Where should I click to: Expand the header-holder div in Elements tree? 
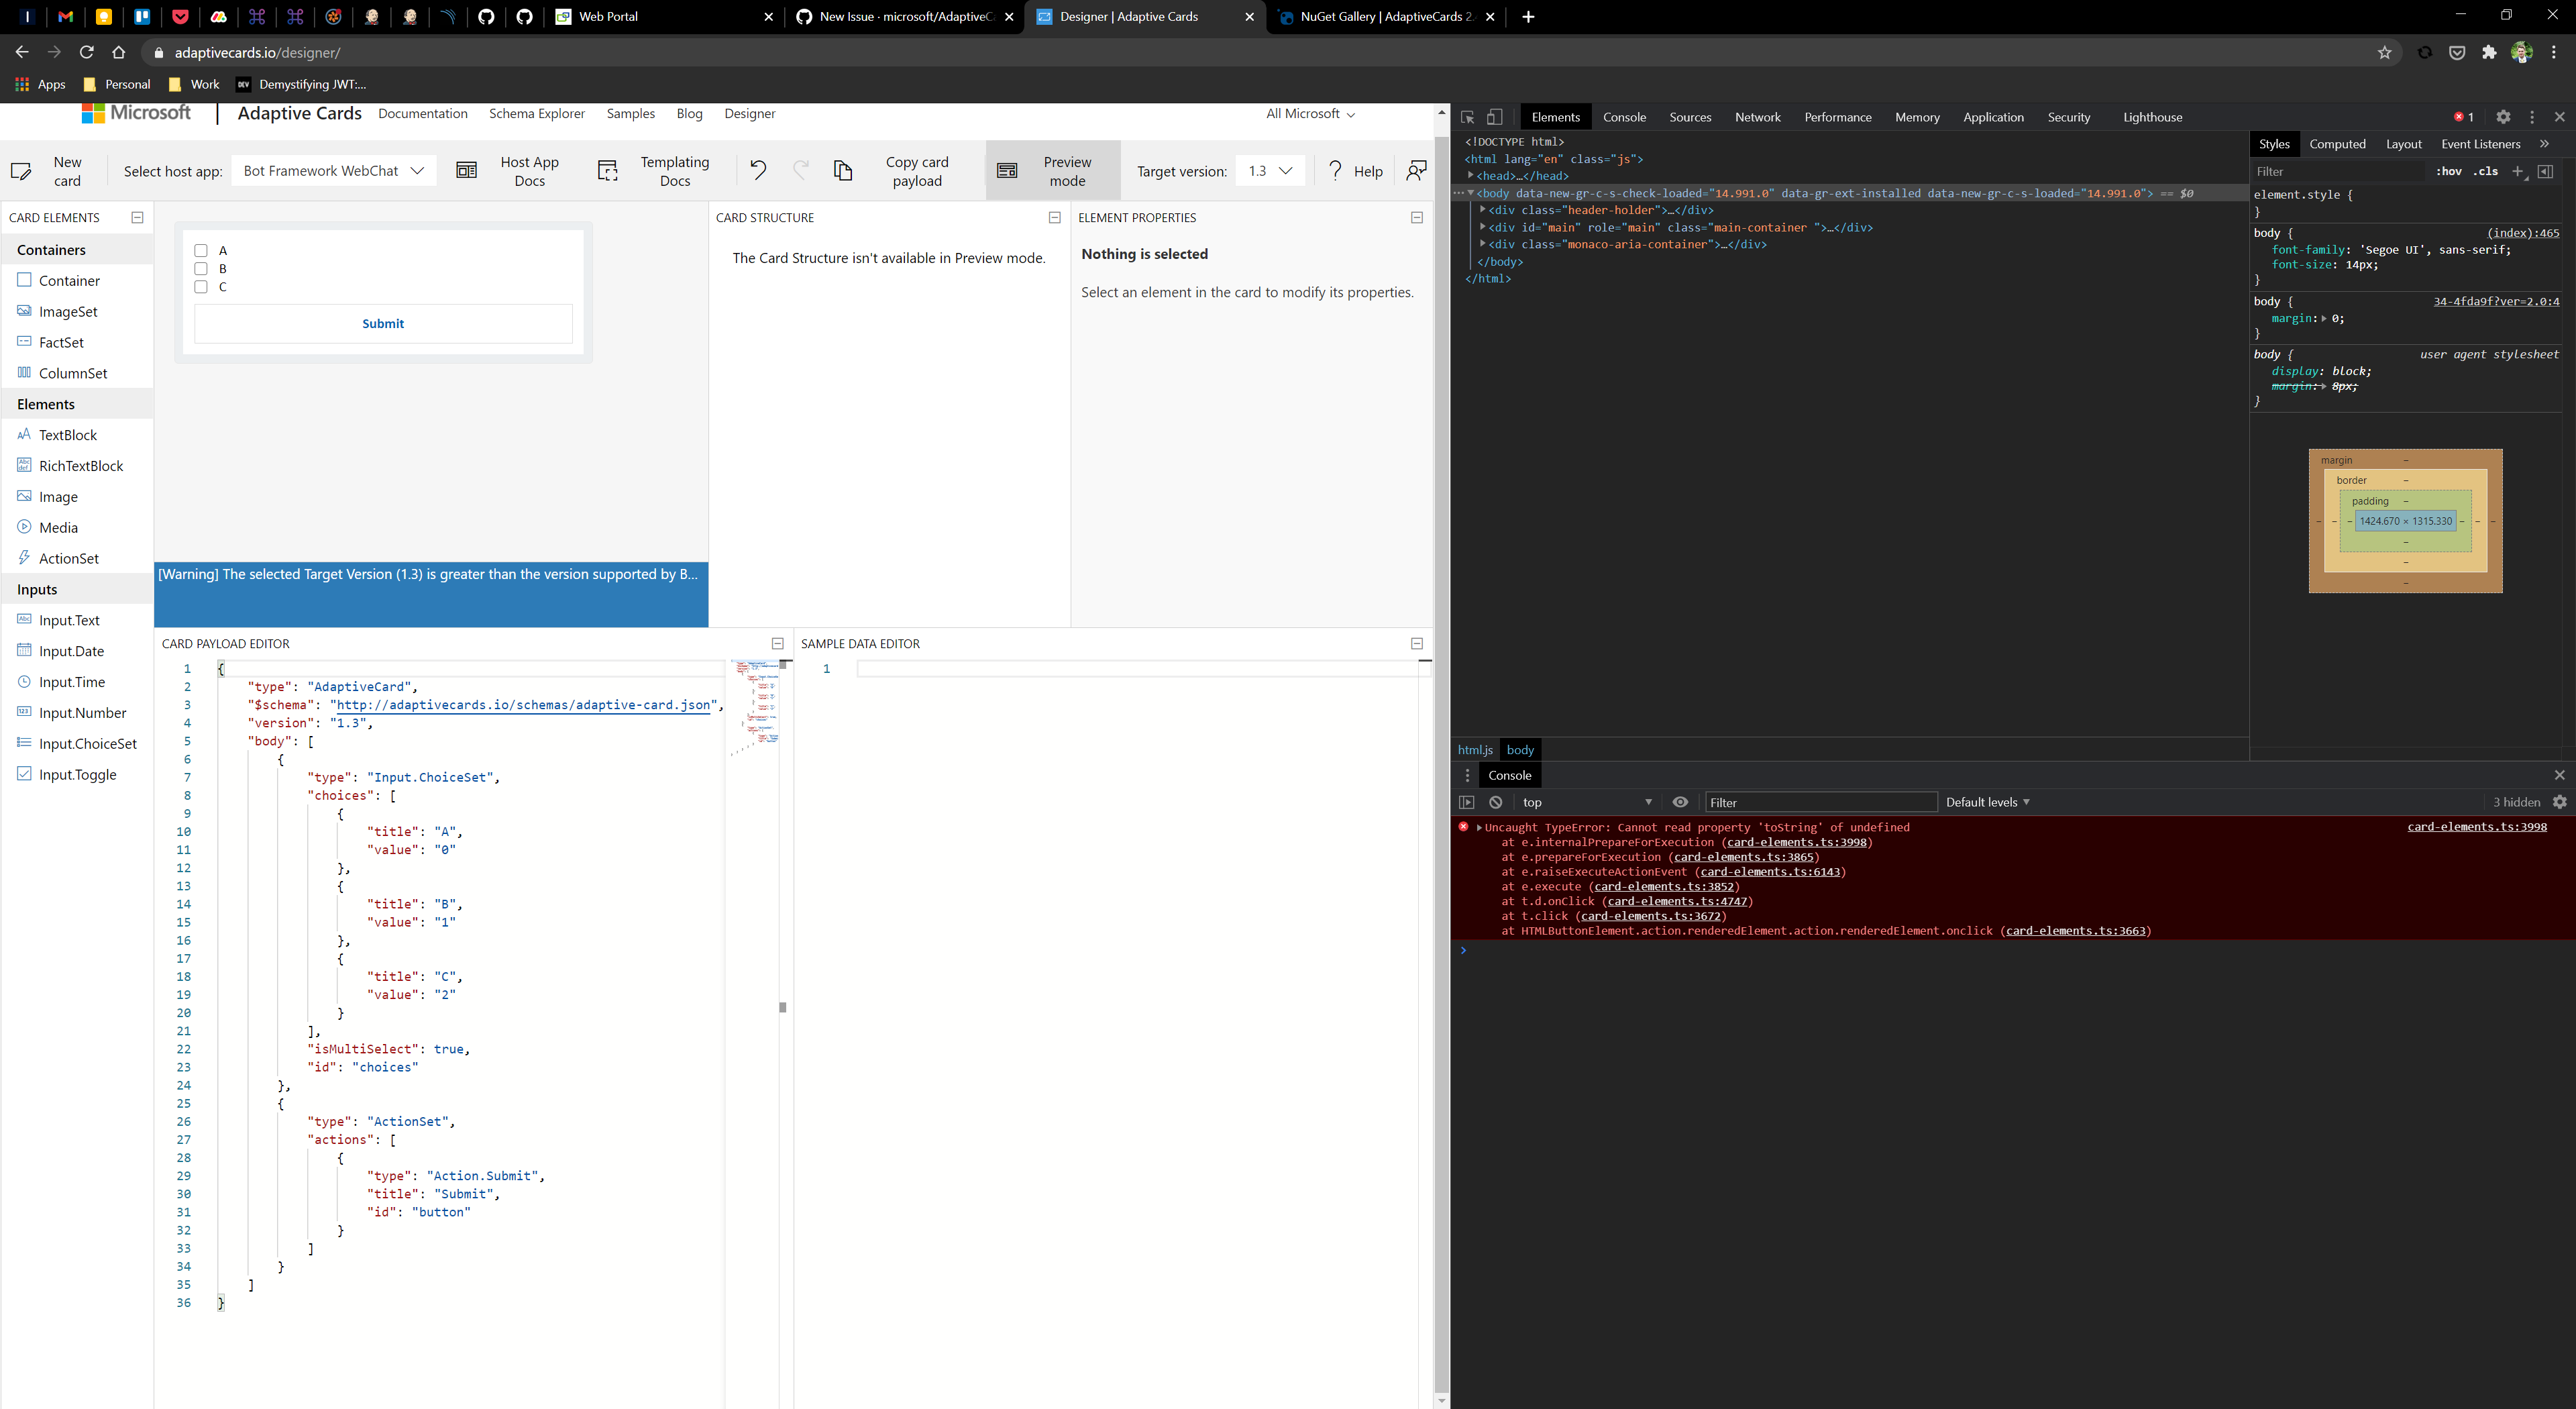1483,210
